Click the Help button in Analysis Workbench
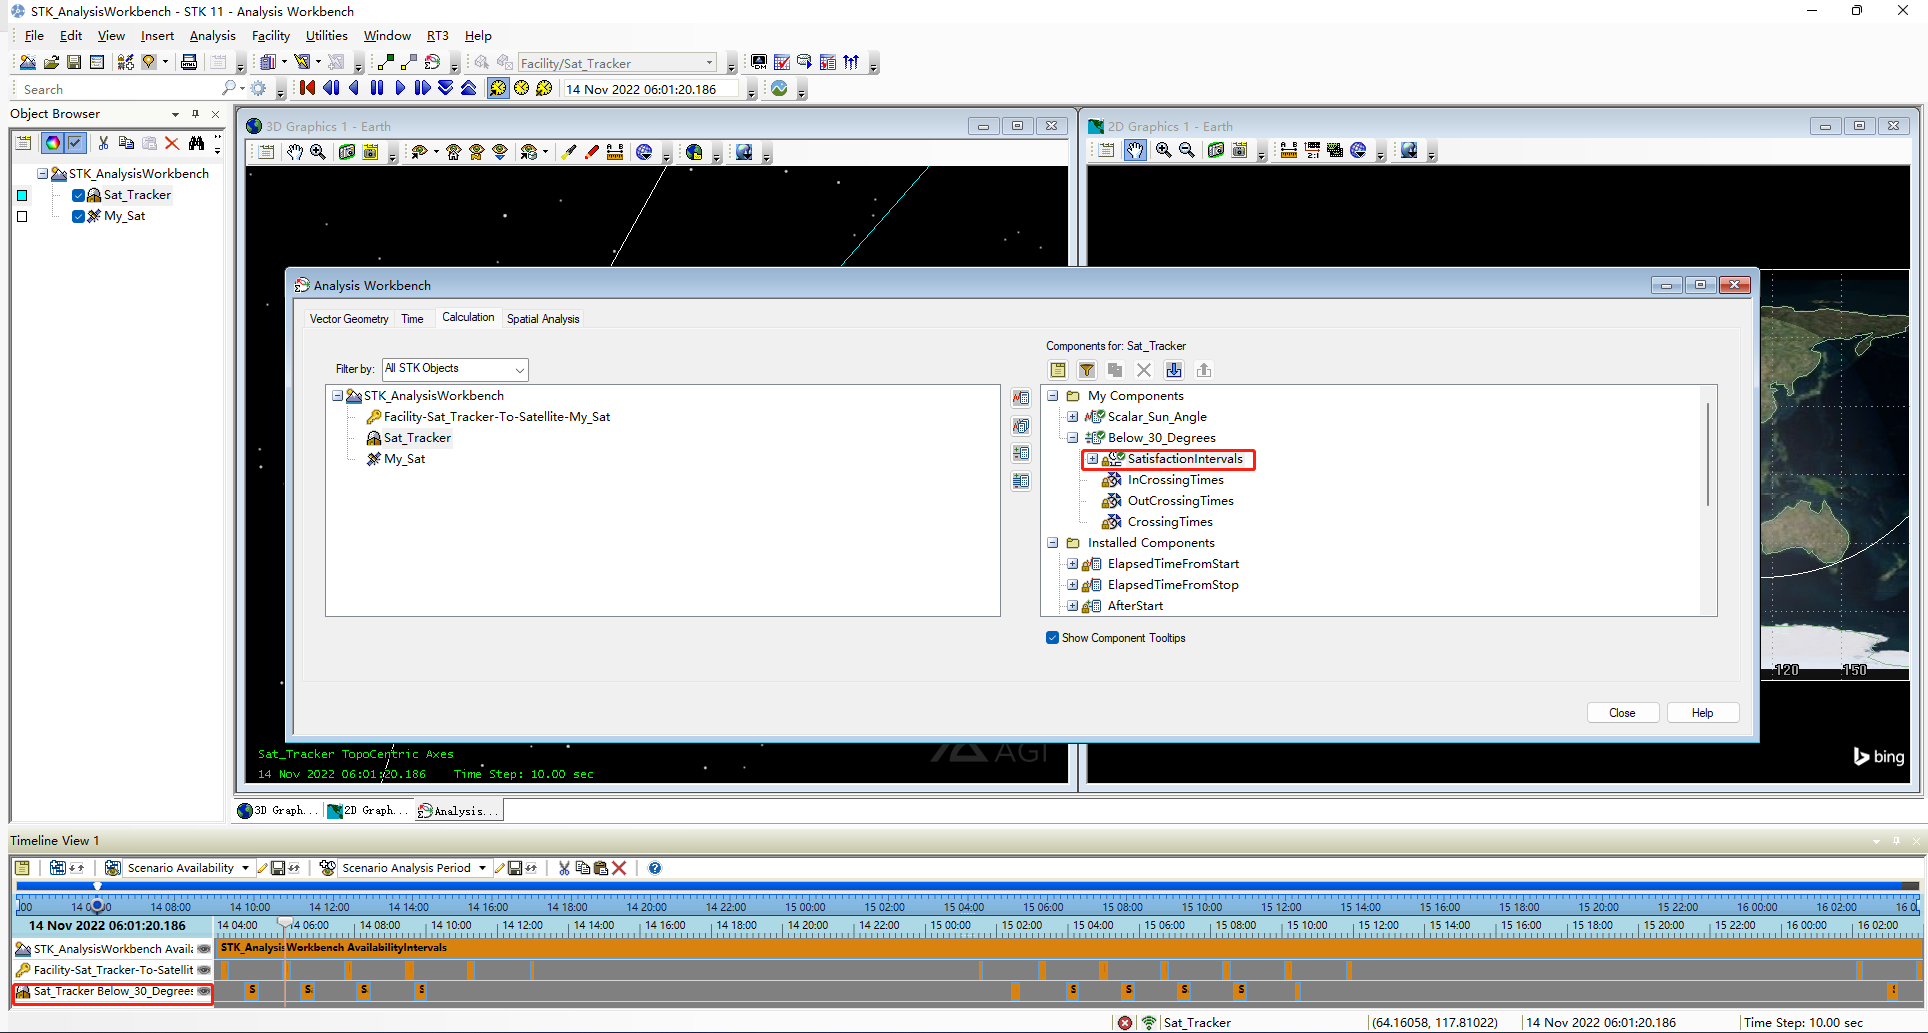The height and width of the screenshot is (1033, 1928). tap(1702, 713)
